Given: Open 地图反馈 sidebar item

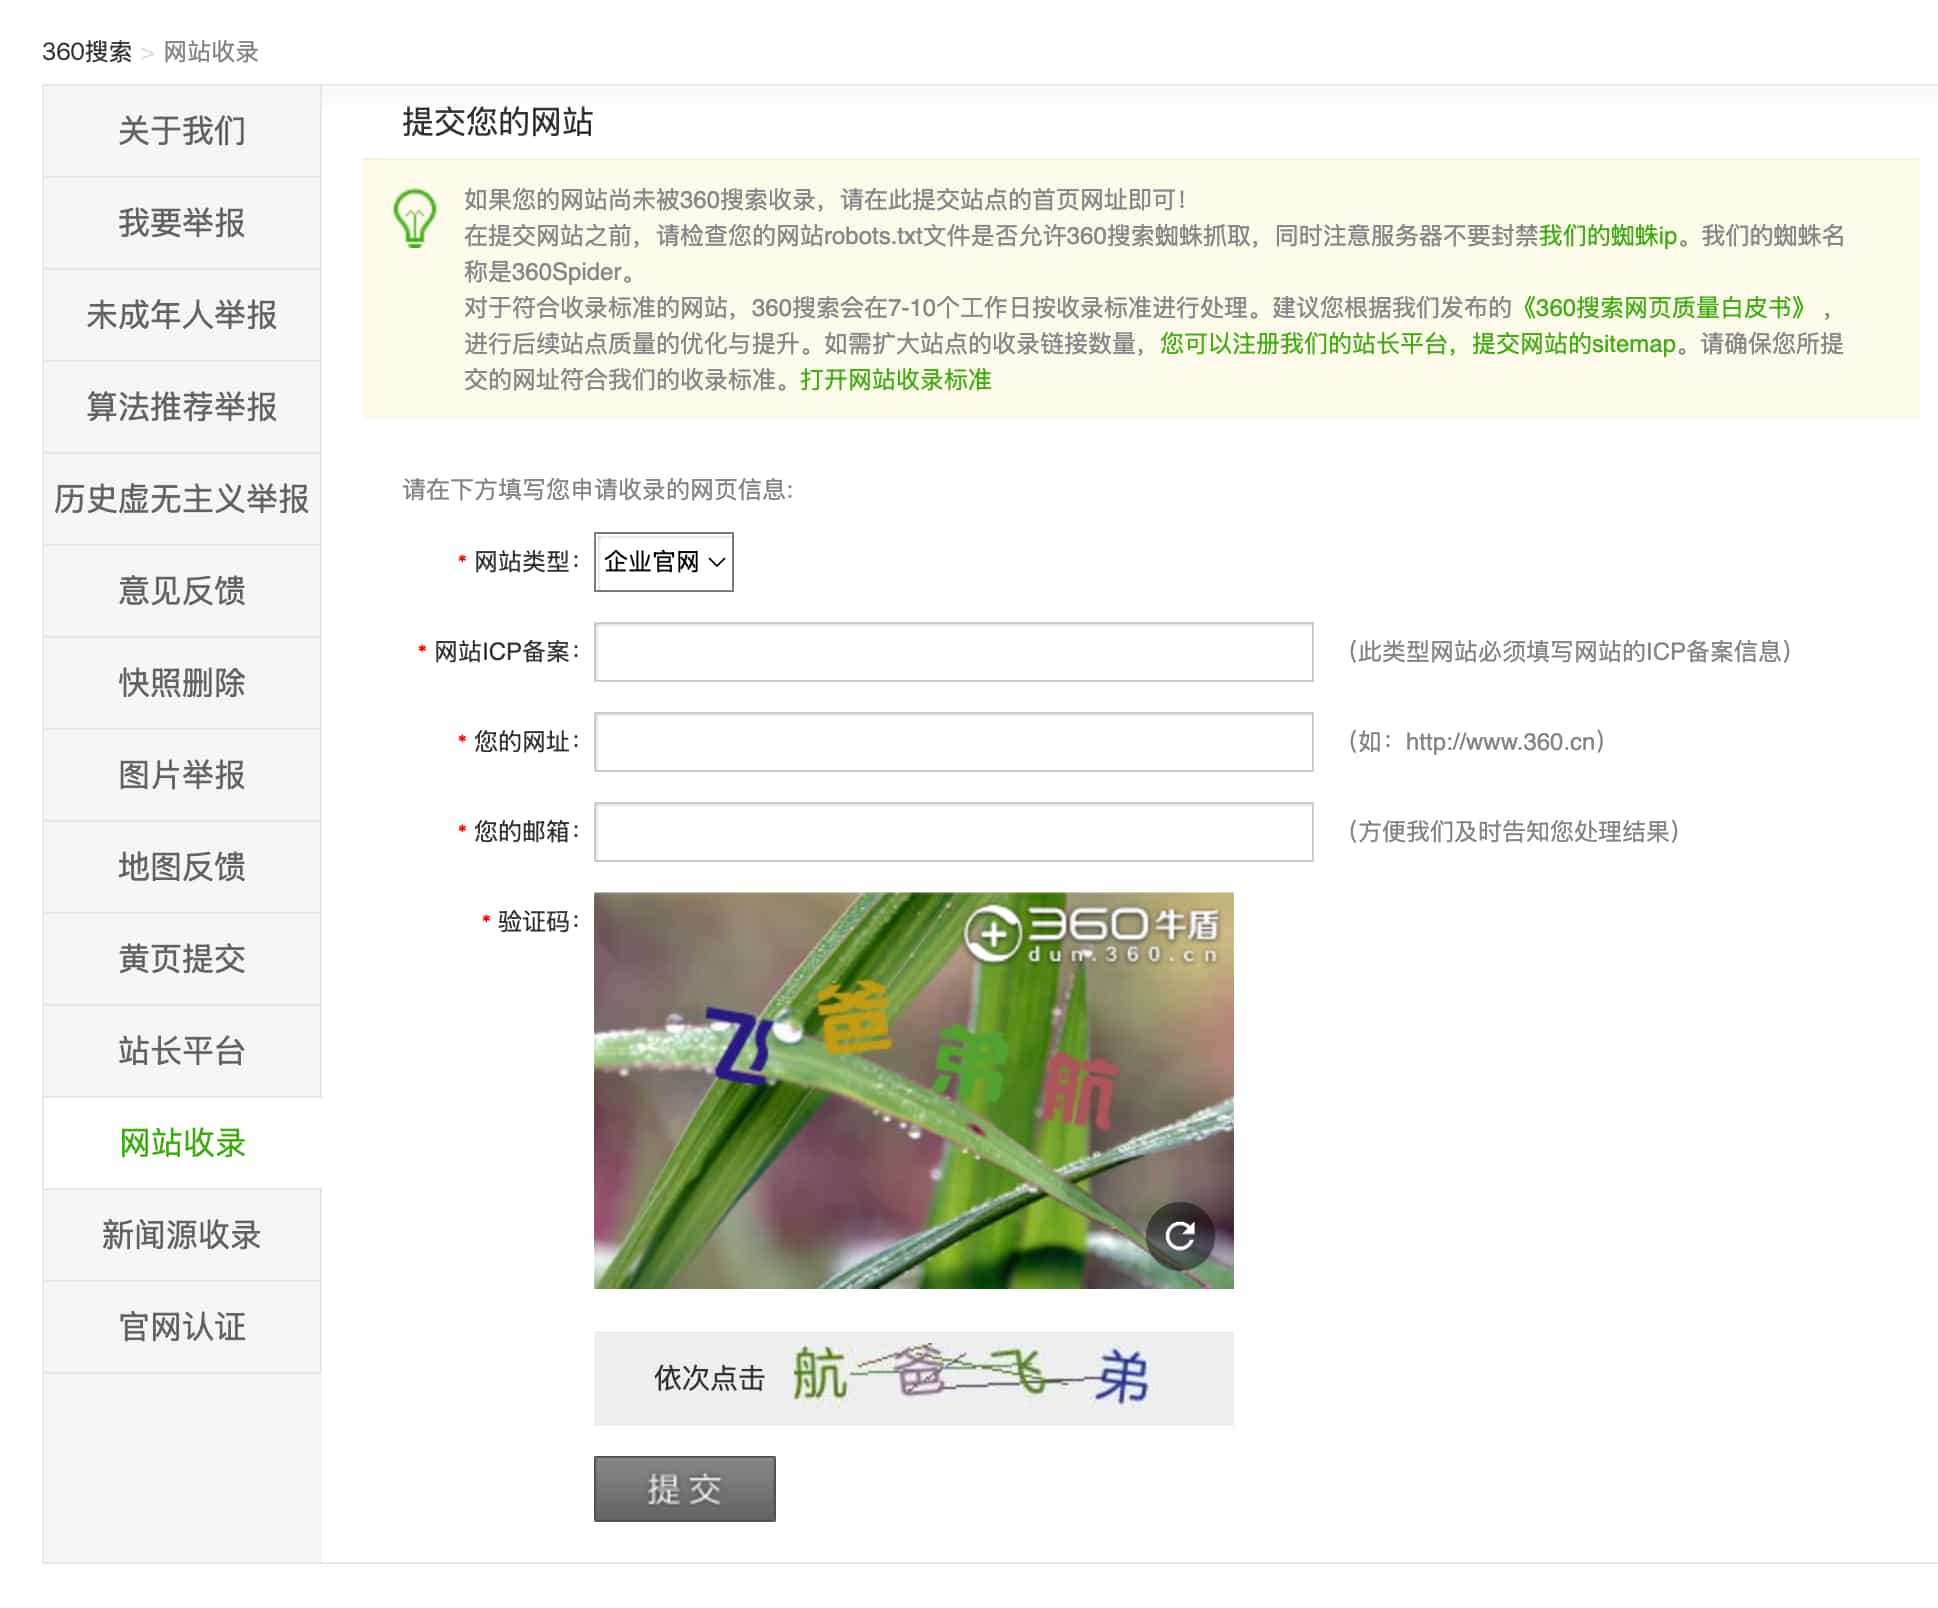Looking at the screenshot, I should click(182, 867).
